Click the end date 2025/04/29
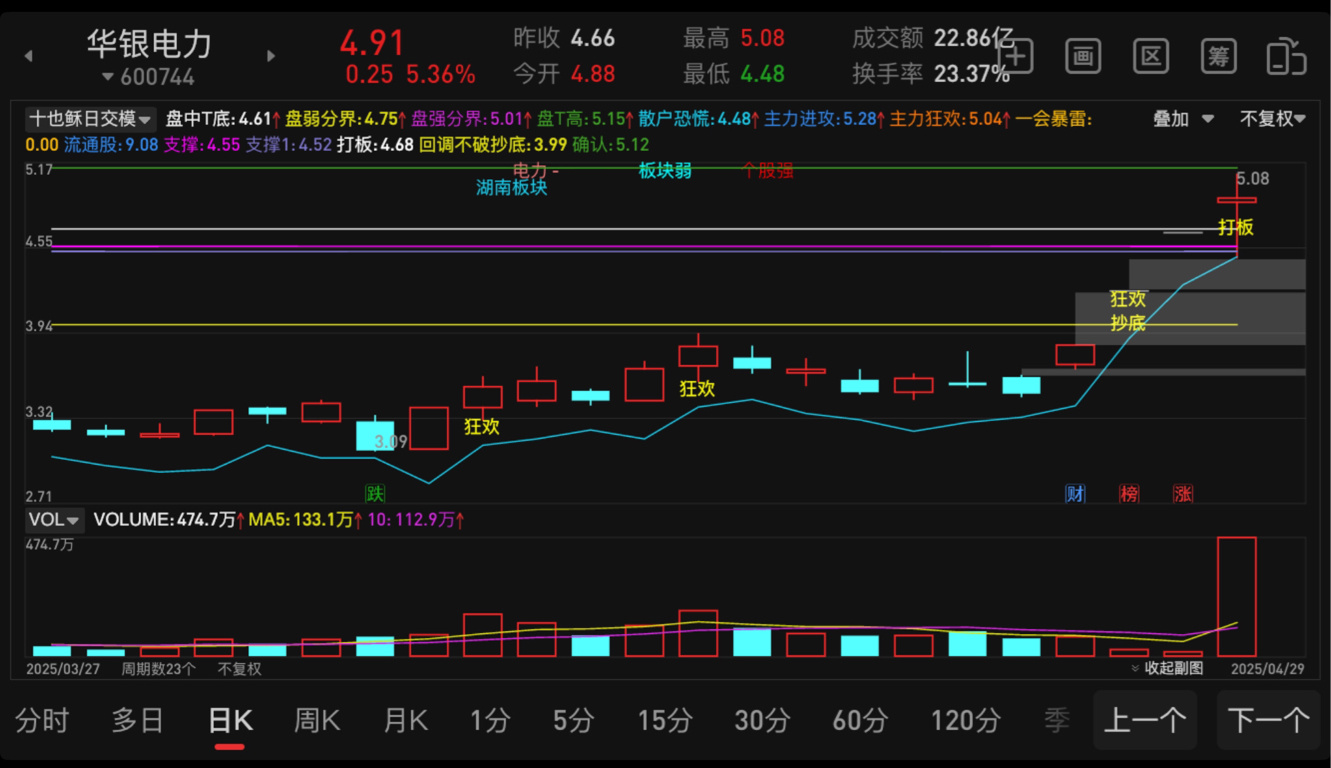The height and width of the screenshot is (768, 1331). coord(1268,668)
